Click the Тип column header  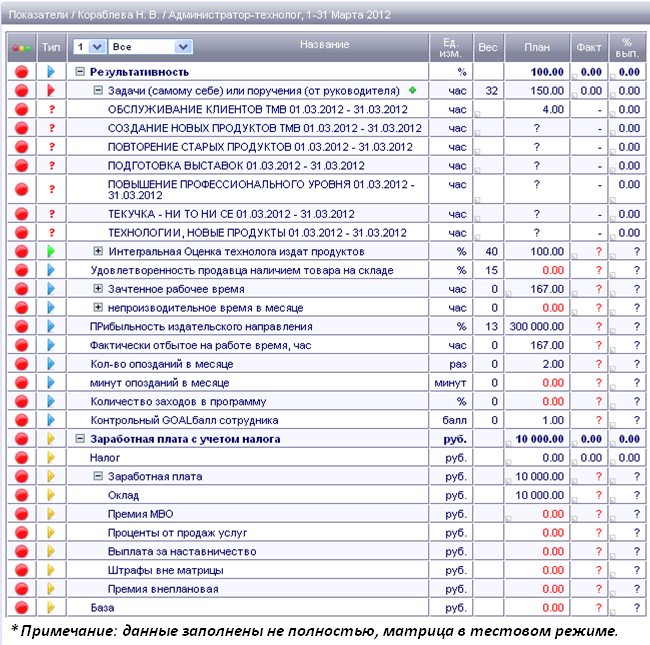51,47
